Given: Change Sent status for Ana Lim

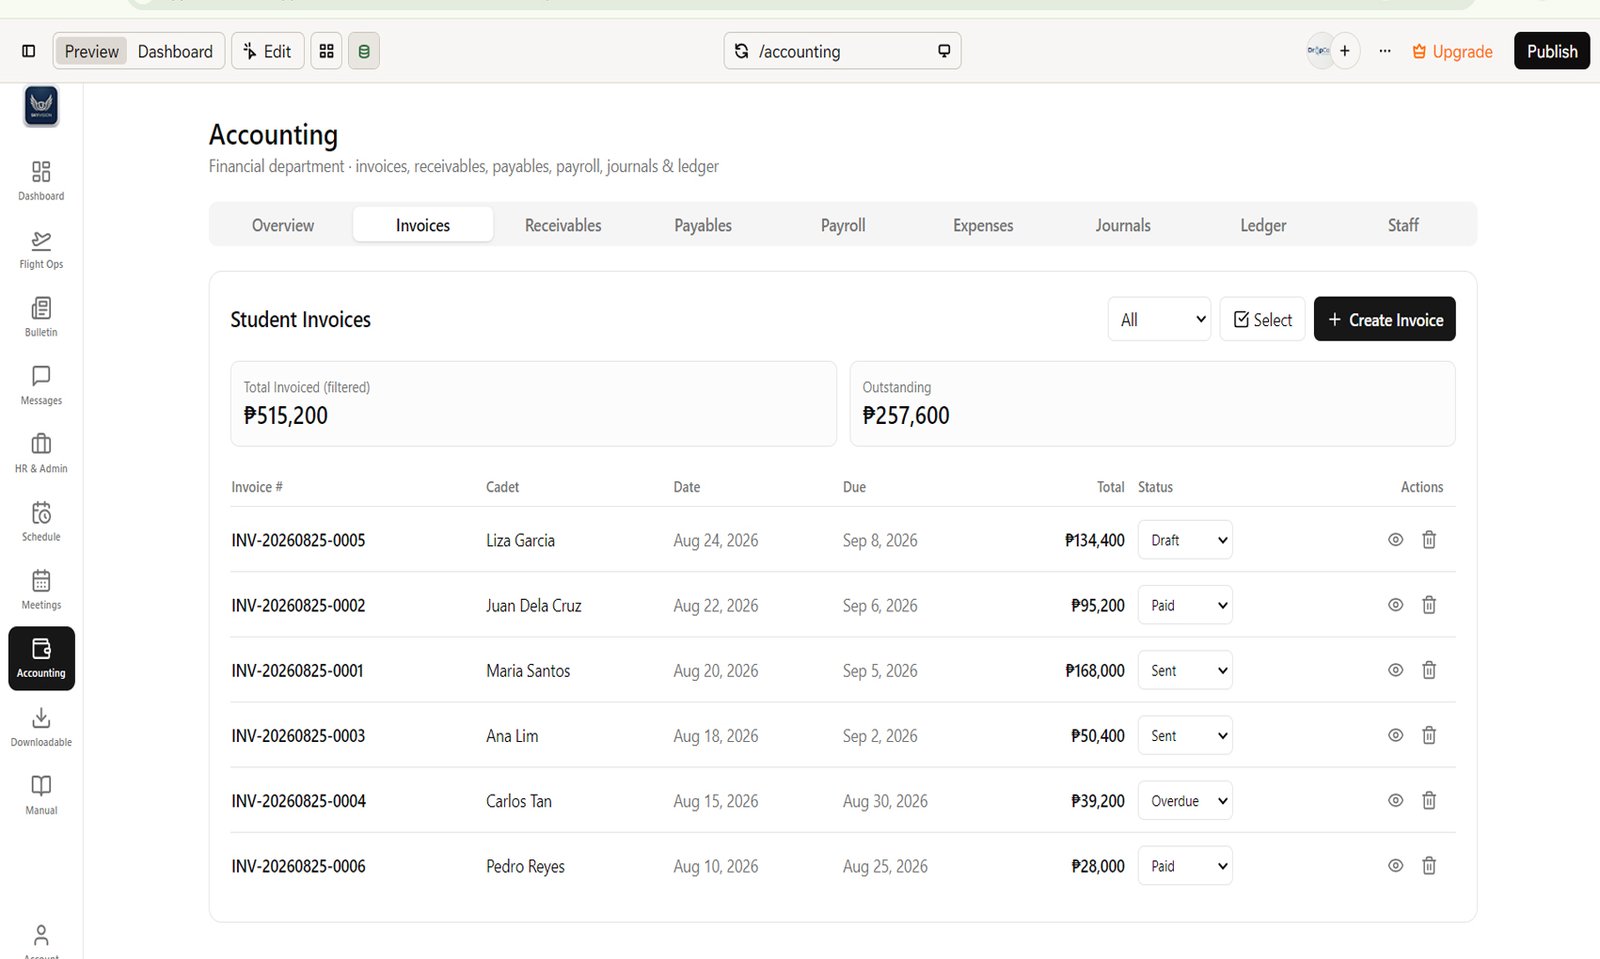Looking at the screenshot, I should 1185,735.
